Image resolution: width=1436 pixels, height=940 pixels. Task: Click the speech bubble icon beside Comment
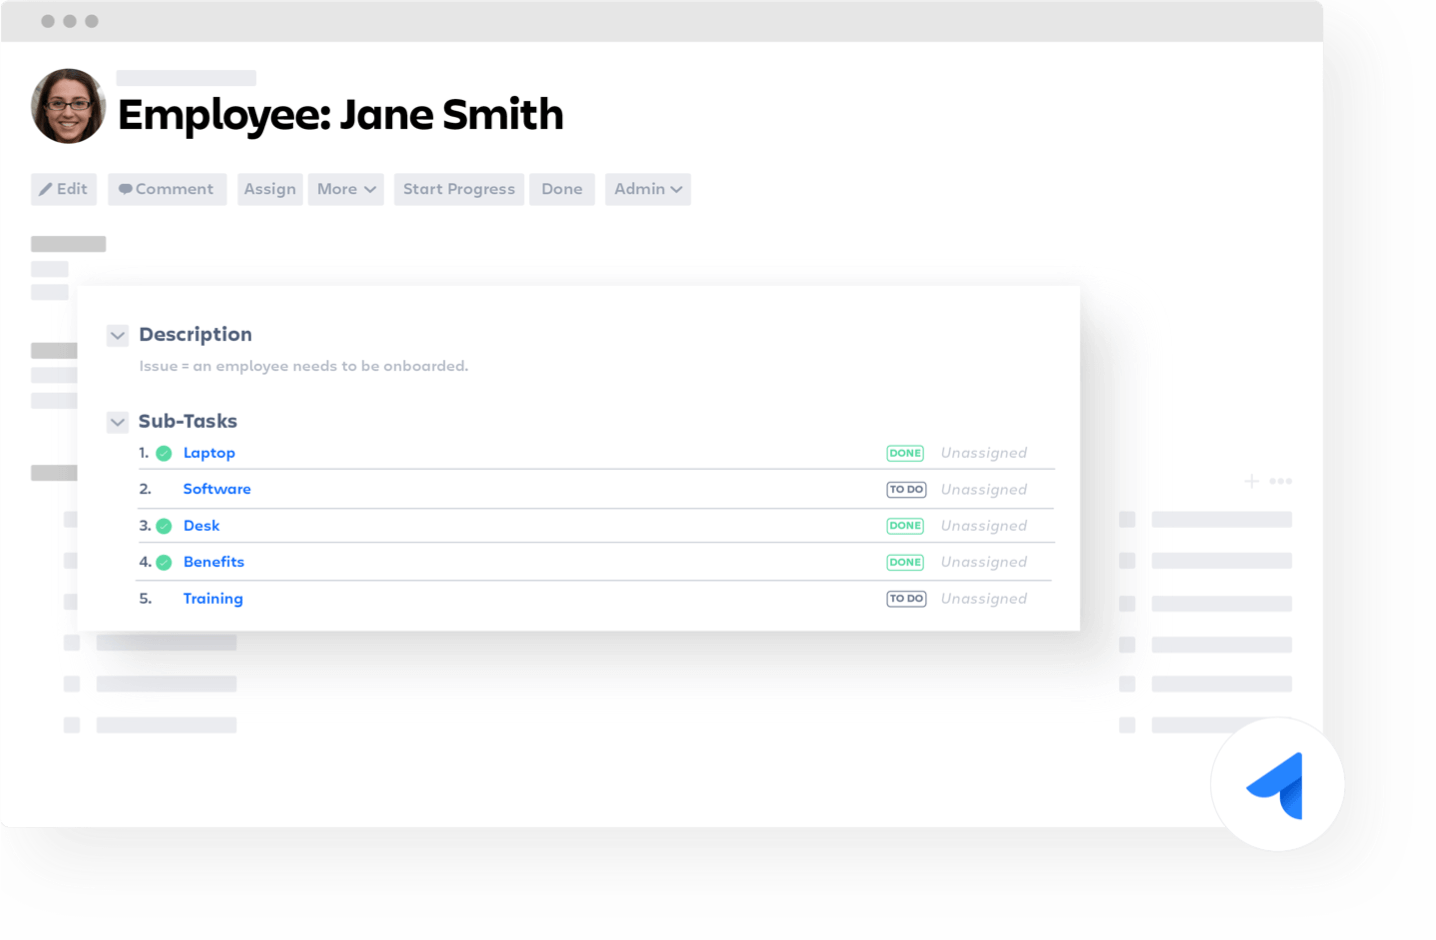point(124,188)
